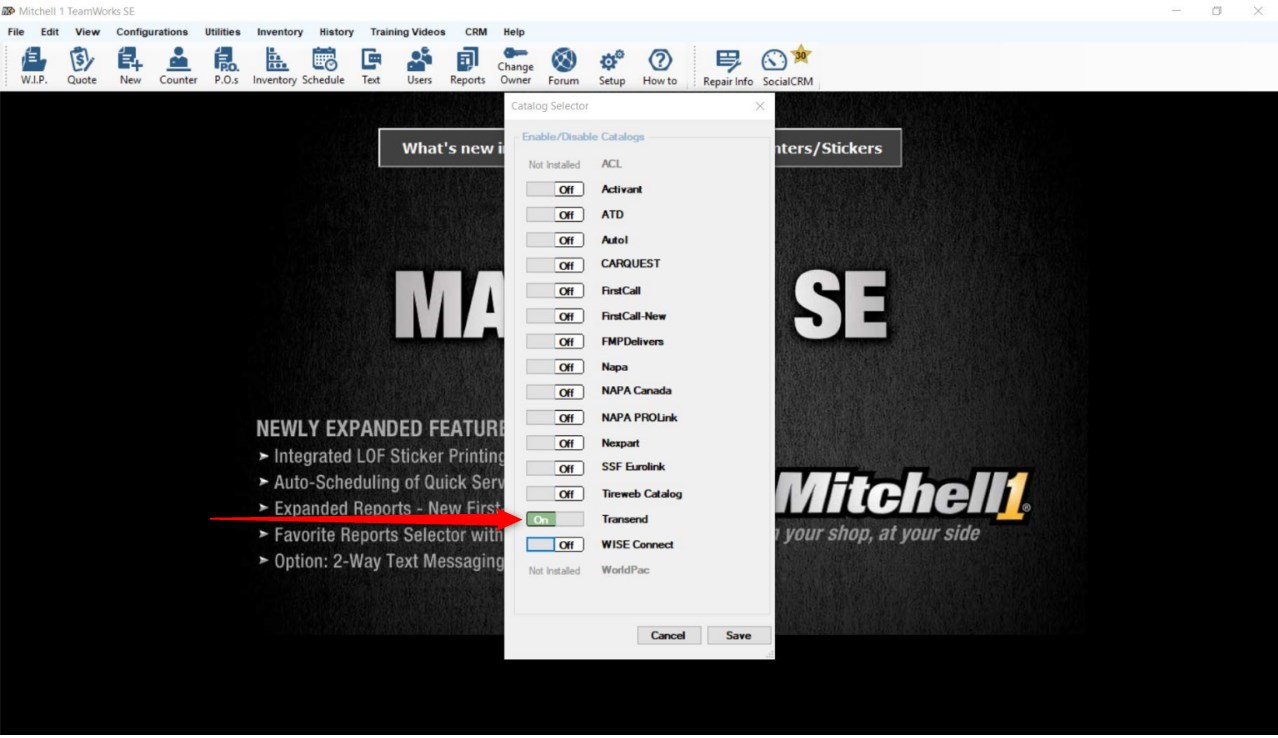Click the Text messaging icon
Image resolution: width=1278 pixels, height=738 pixels.
tap(371, 66)
